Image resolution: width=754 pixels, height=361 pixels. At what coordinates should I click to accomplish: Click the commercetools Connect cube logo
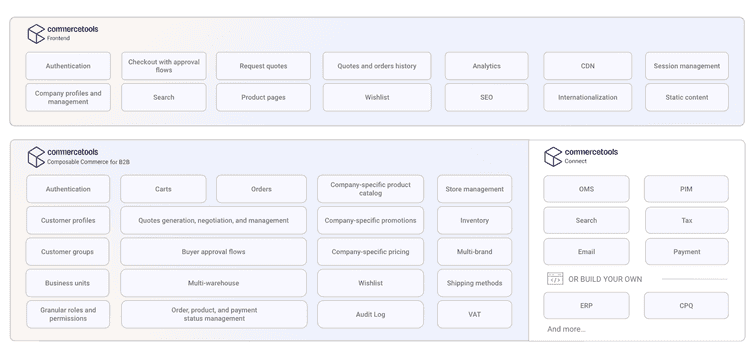553,157
